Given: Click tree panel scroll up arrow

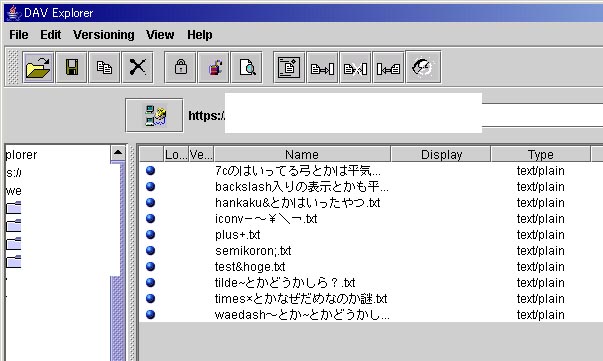Looking at the screenshot, I should (x=118, y=153).
